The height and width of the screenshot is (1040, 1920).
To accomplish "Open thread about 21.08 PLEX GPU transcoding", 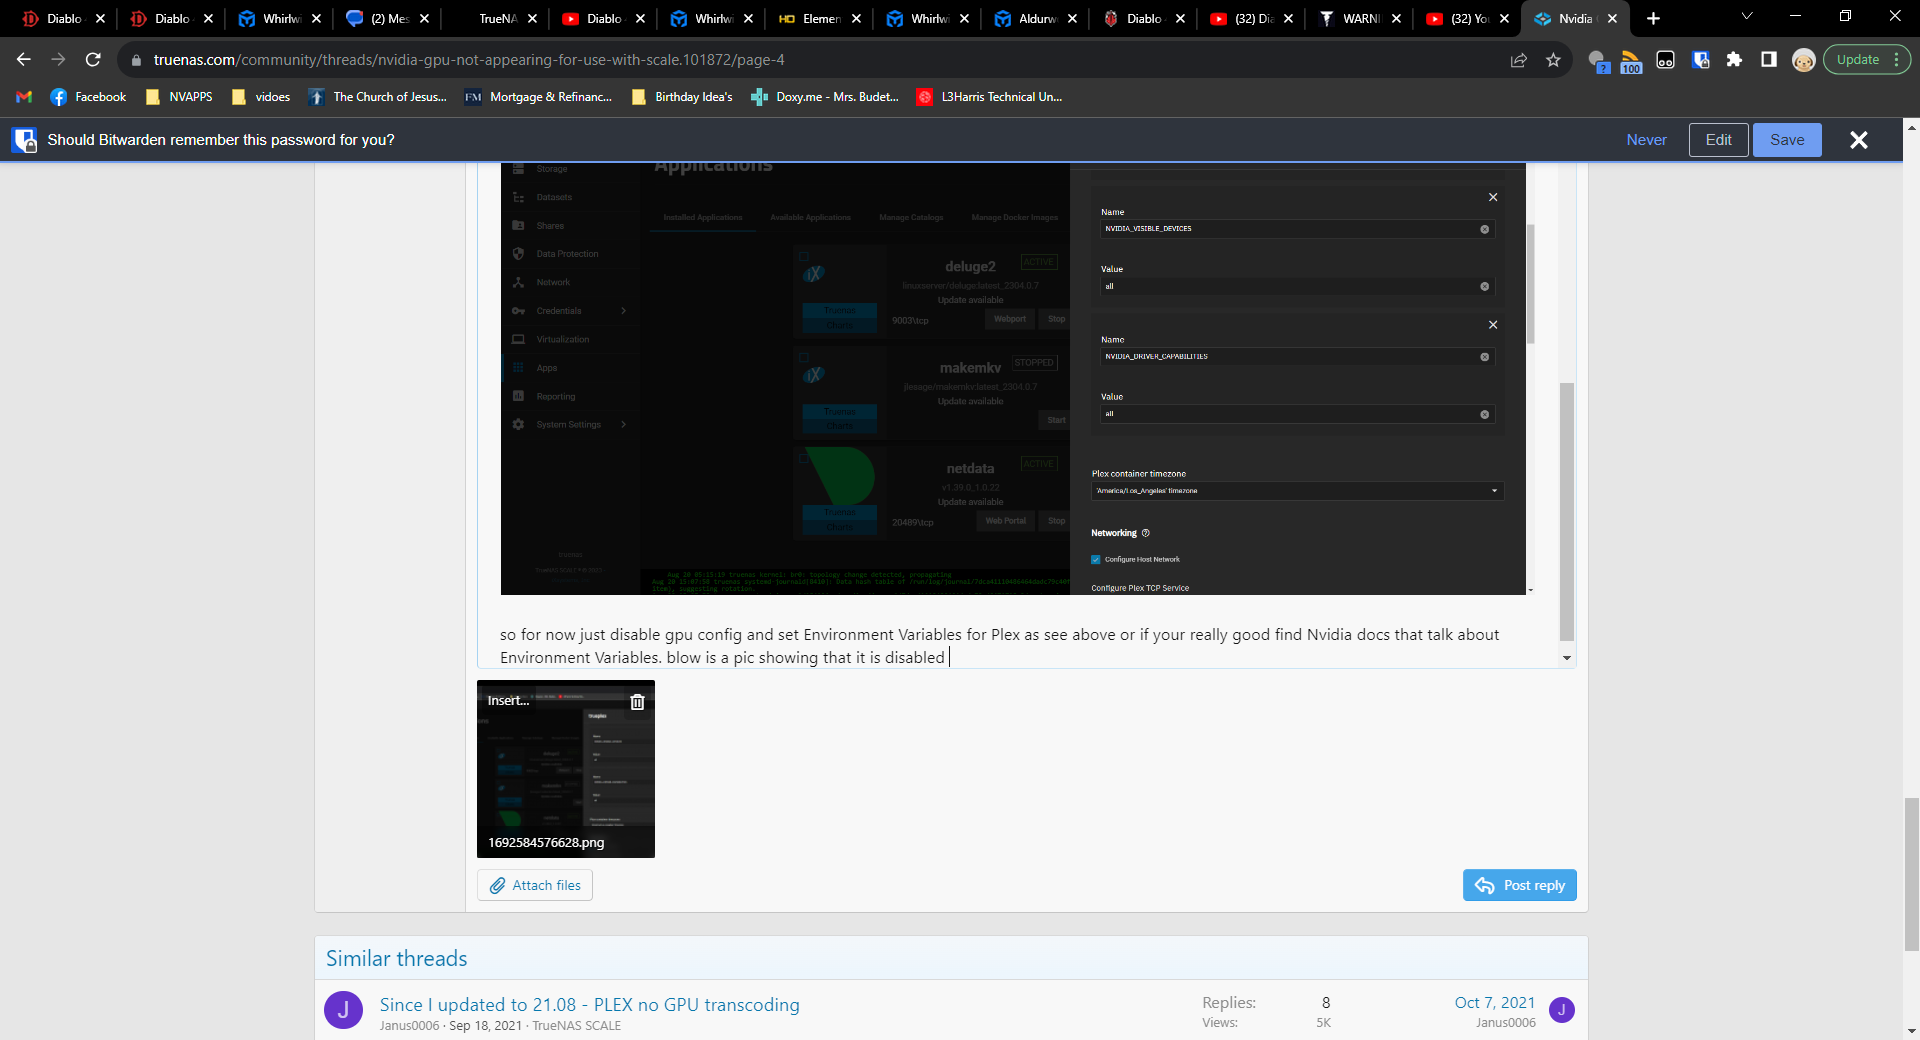I will tap(589, 1004).
